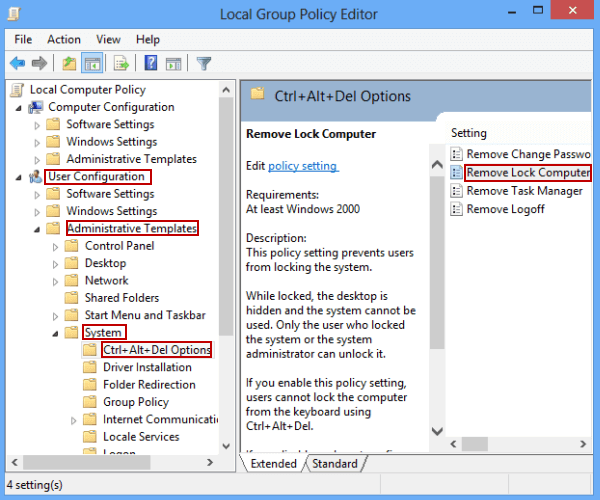Screen dimensions: 600x500
Task: Select Remove Logoff setting
Action: pyautogui.click(x=505, y=209)
